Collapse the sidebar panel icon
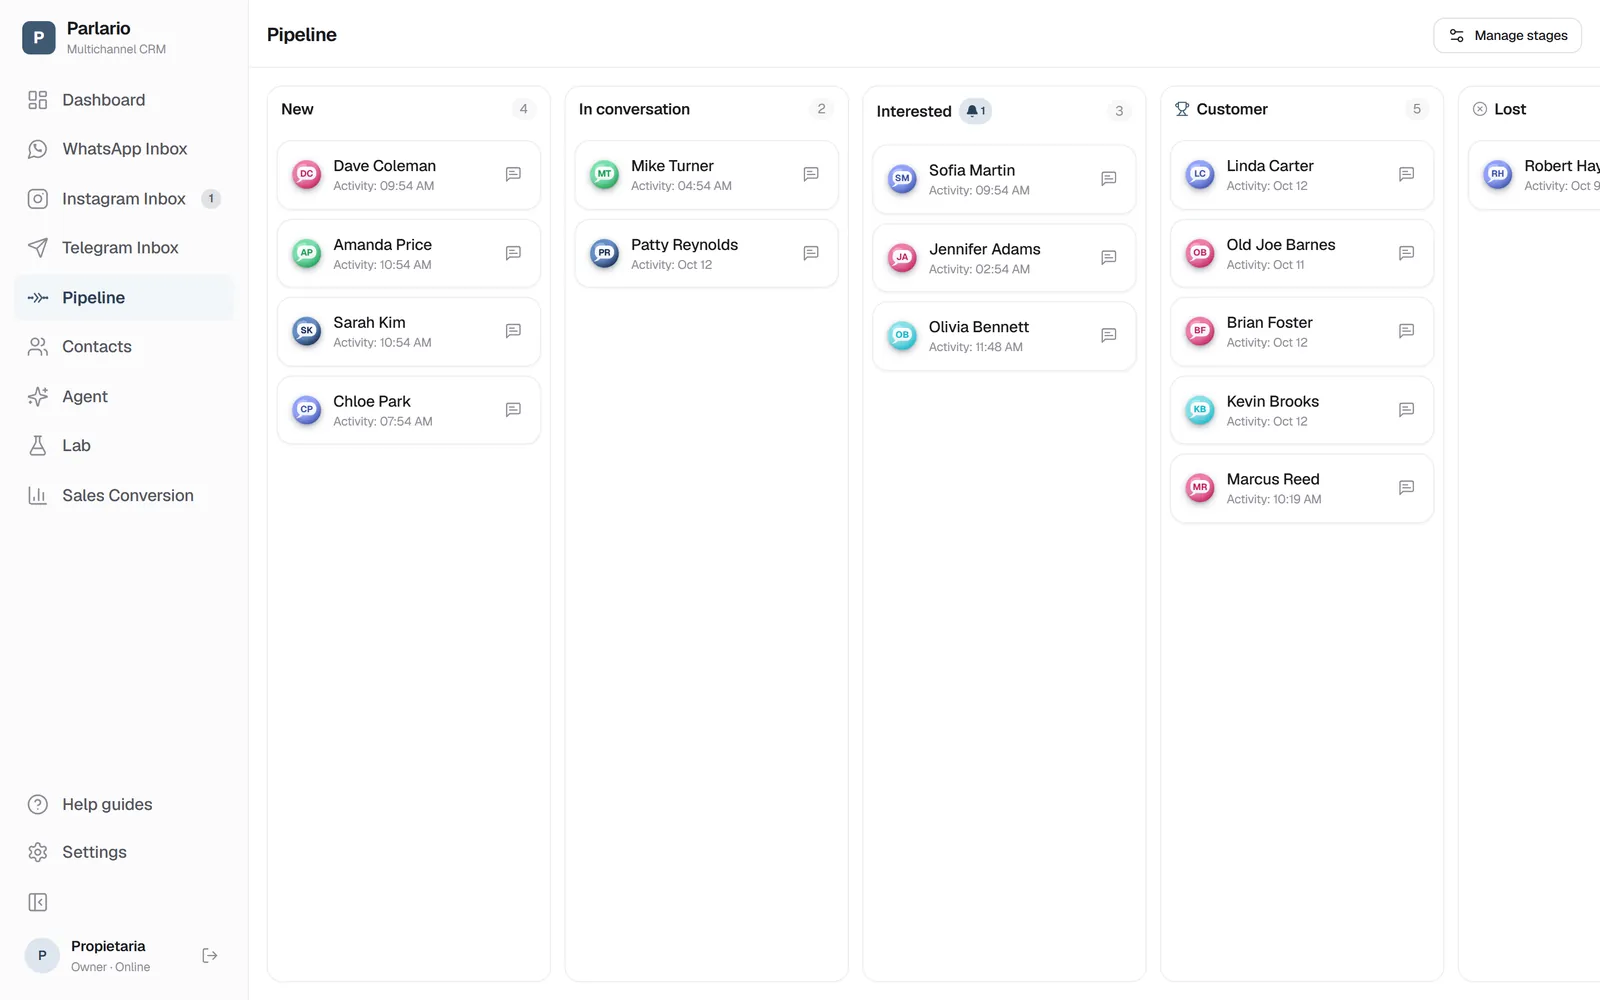 38,903
